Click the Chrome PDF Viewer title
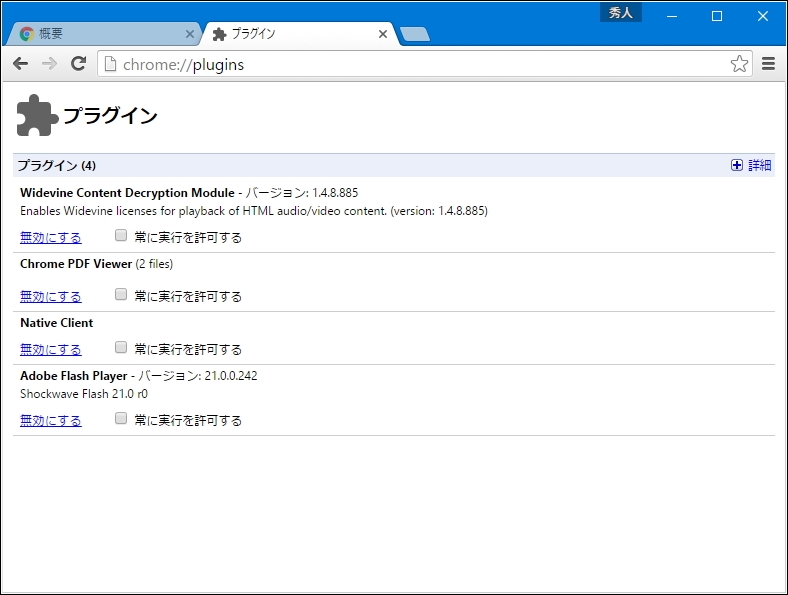Viewport: 788px width, 595px height. tap(76, 264)
